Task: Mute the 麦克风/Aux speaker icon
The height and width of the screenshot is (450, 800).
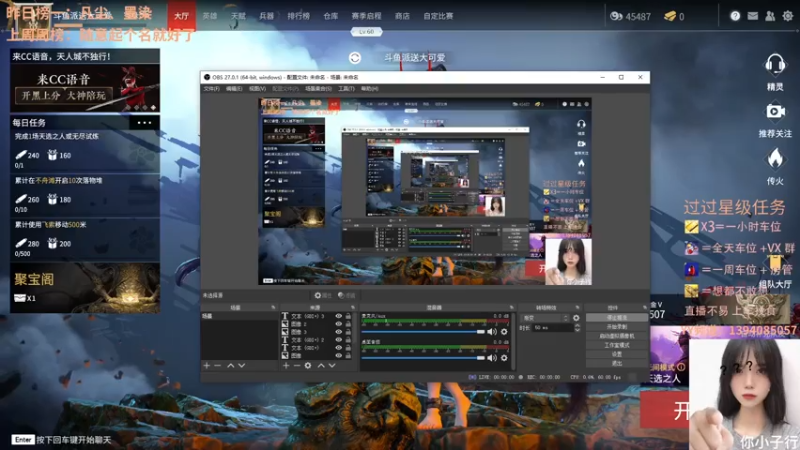Action: pyautogui.click(x=492, y=332)
